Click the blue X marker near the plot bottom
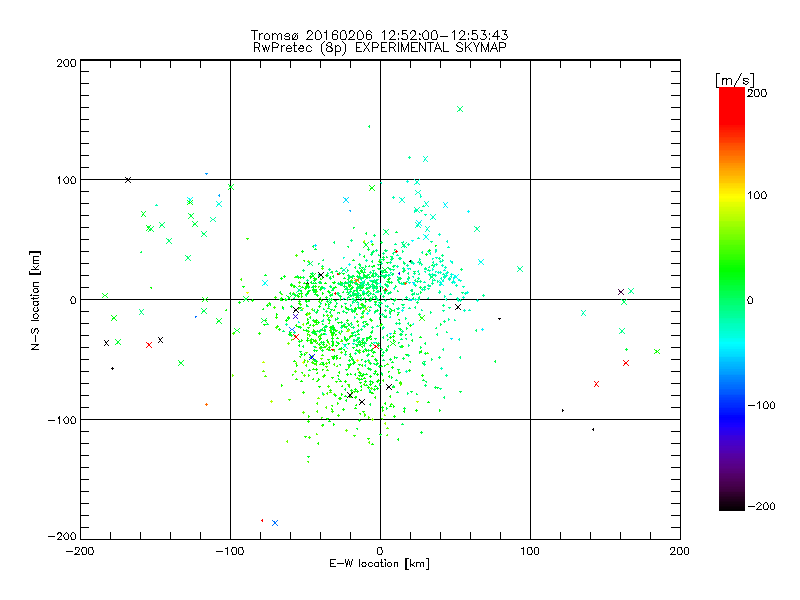Viewport: 800px width, 600px height. pos(275,523)
